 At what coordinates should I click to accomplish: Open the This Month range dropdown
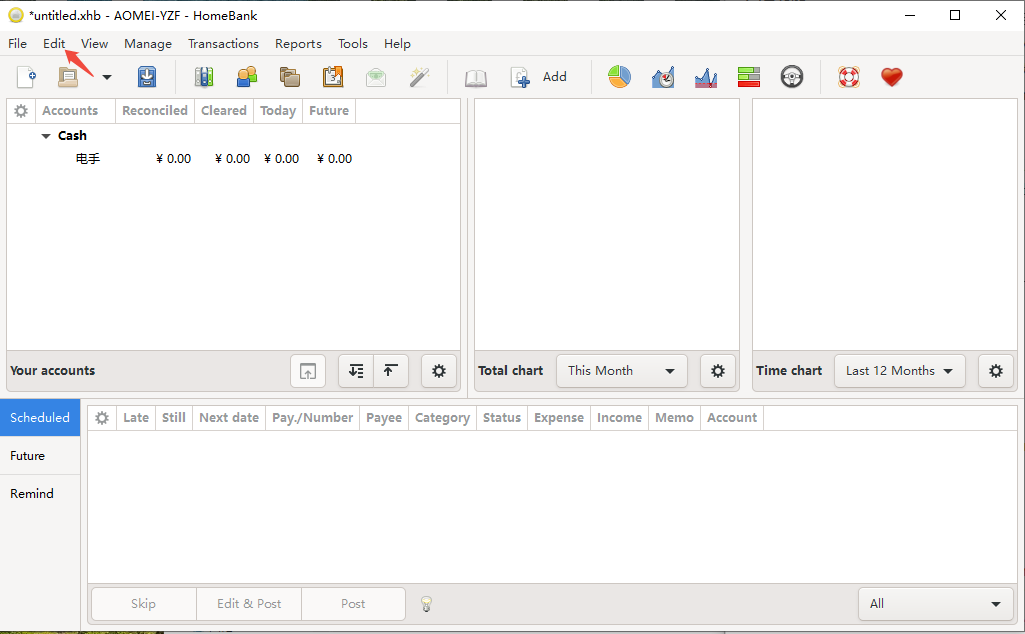621,371
